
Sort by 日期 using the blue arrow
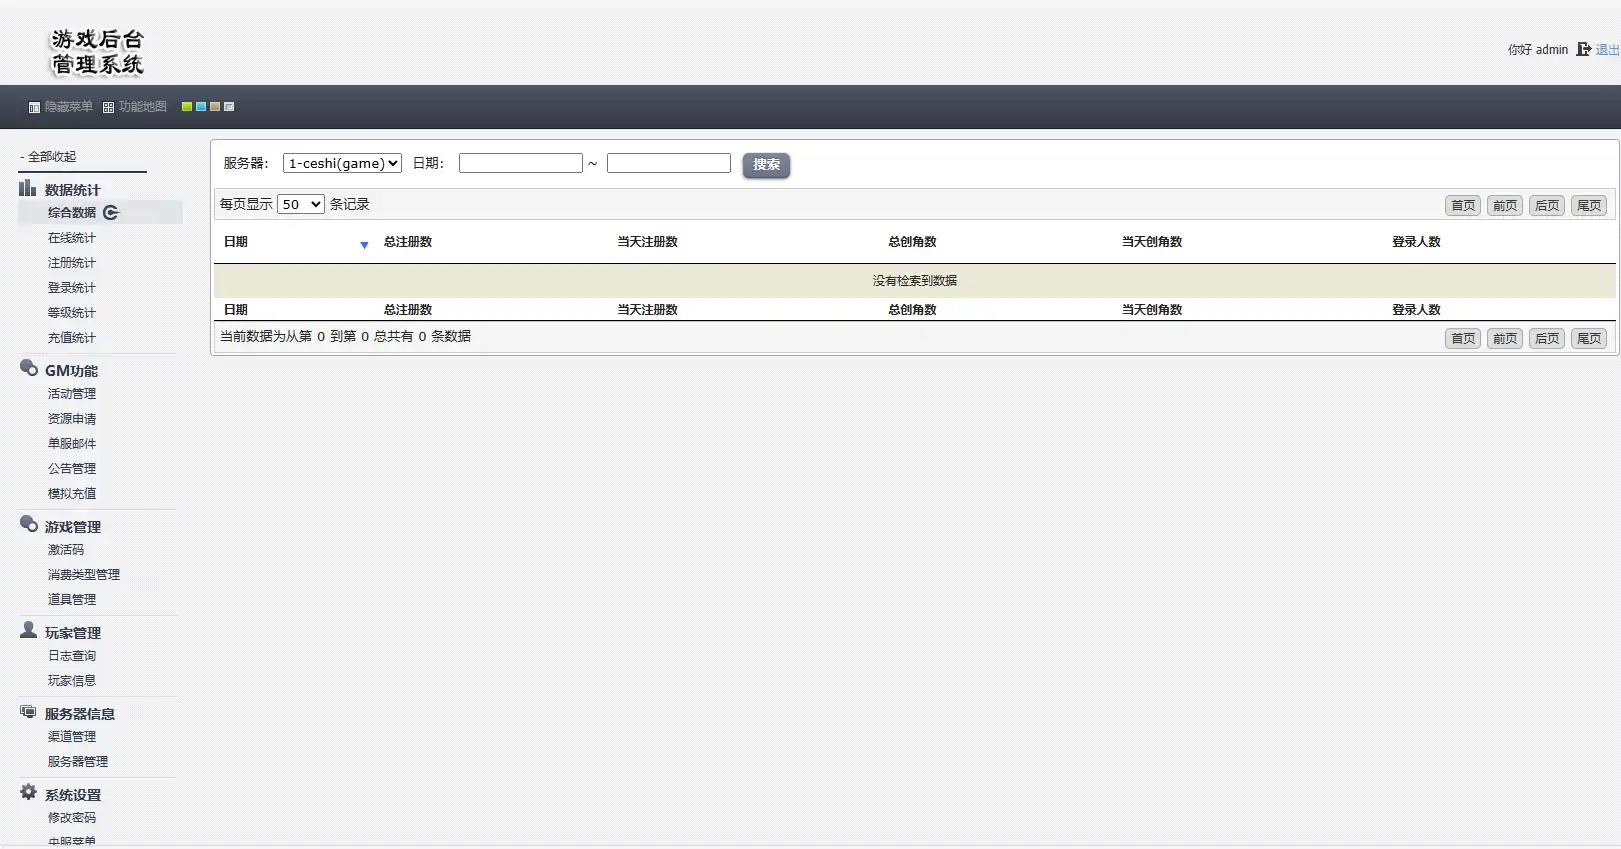pyautogui.click(x=364, y=245)
